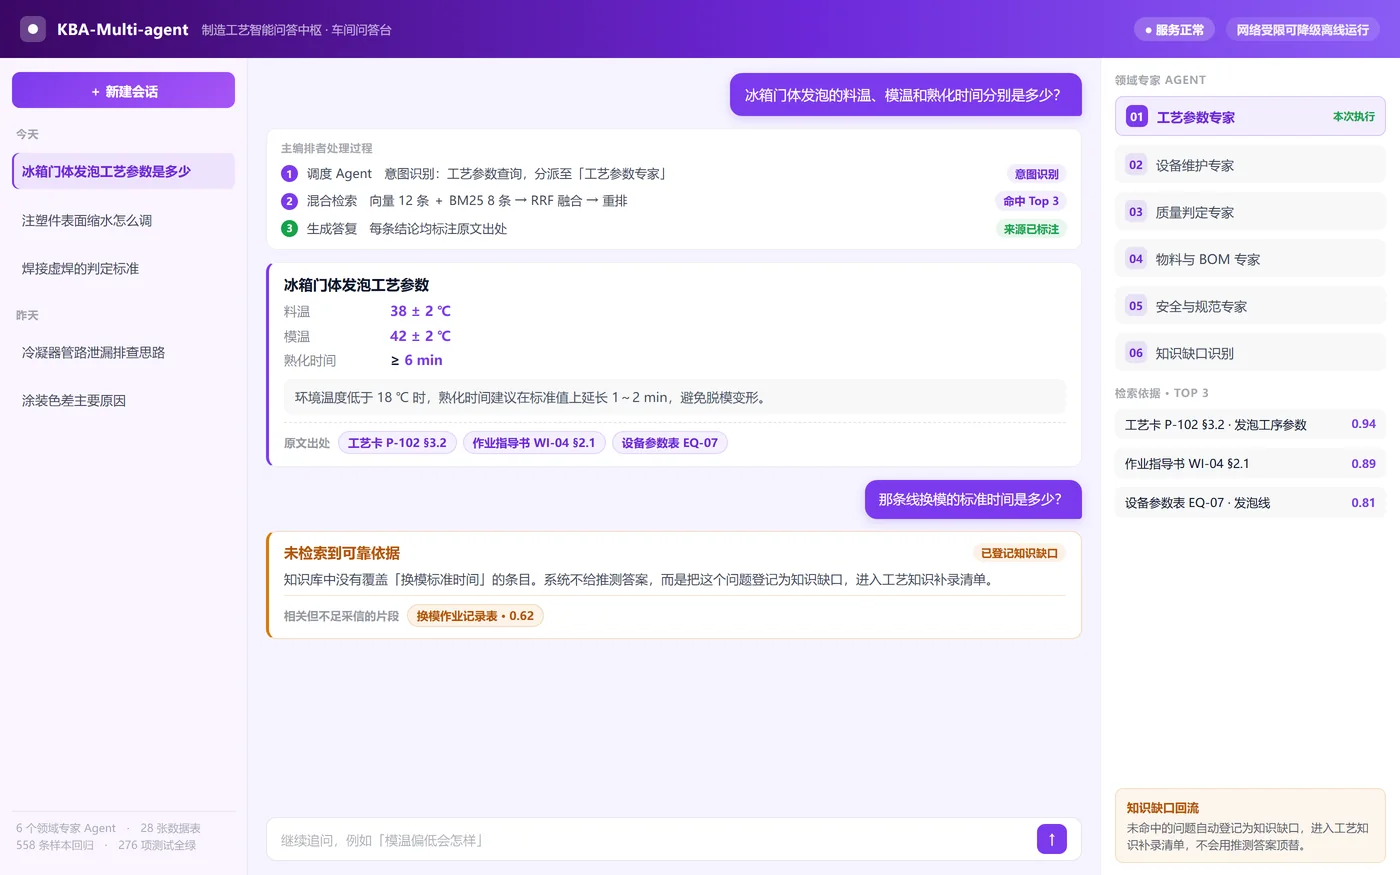The width and height of the screenshot is (1400, 875).
Task: Click the step 2 混合检索 number badge
Action: pyautogui.click(x=290, y=201)
